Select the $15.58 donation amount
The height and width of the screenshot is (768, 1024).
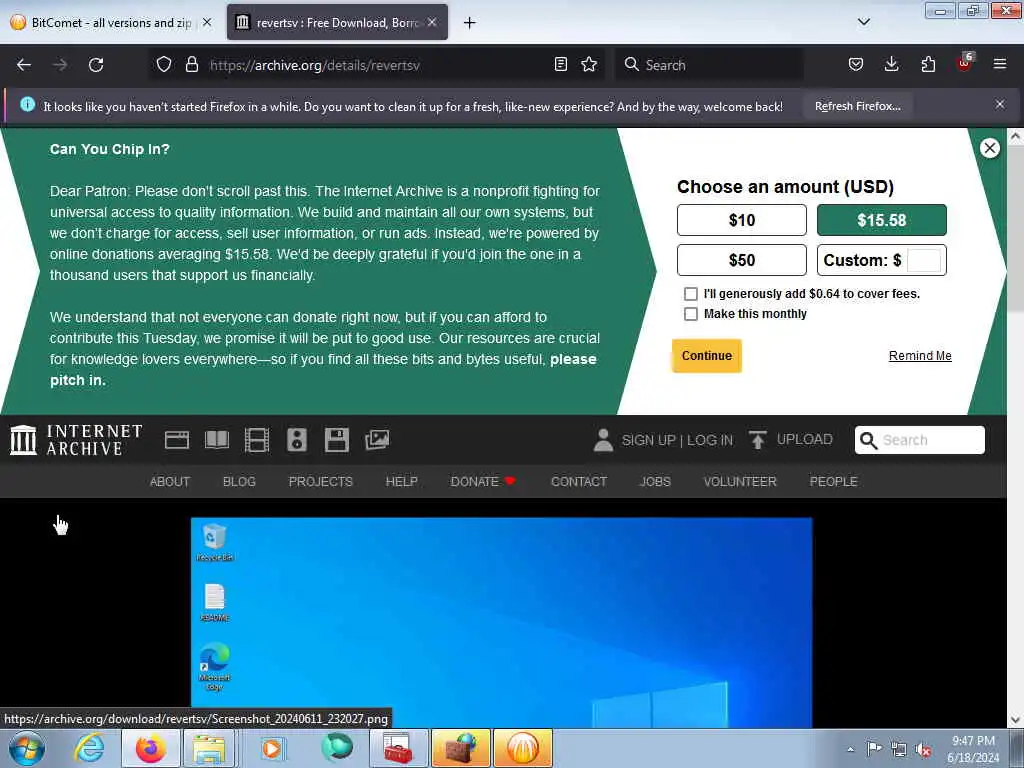pos(882,220)
